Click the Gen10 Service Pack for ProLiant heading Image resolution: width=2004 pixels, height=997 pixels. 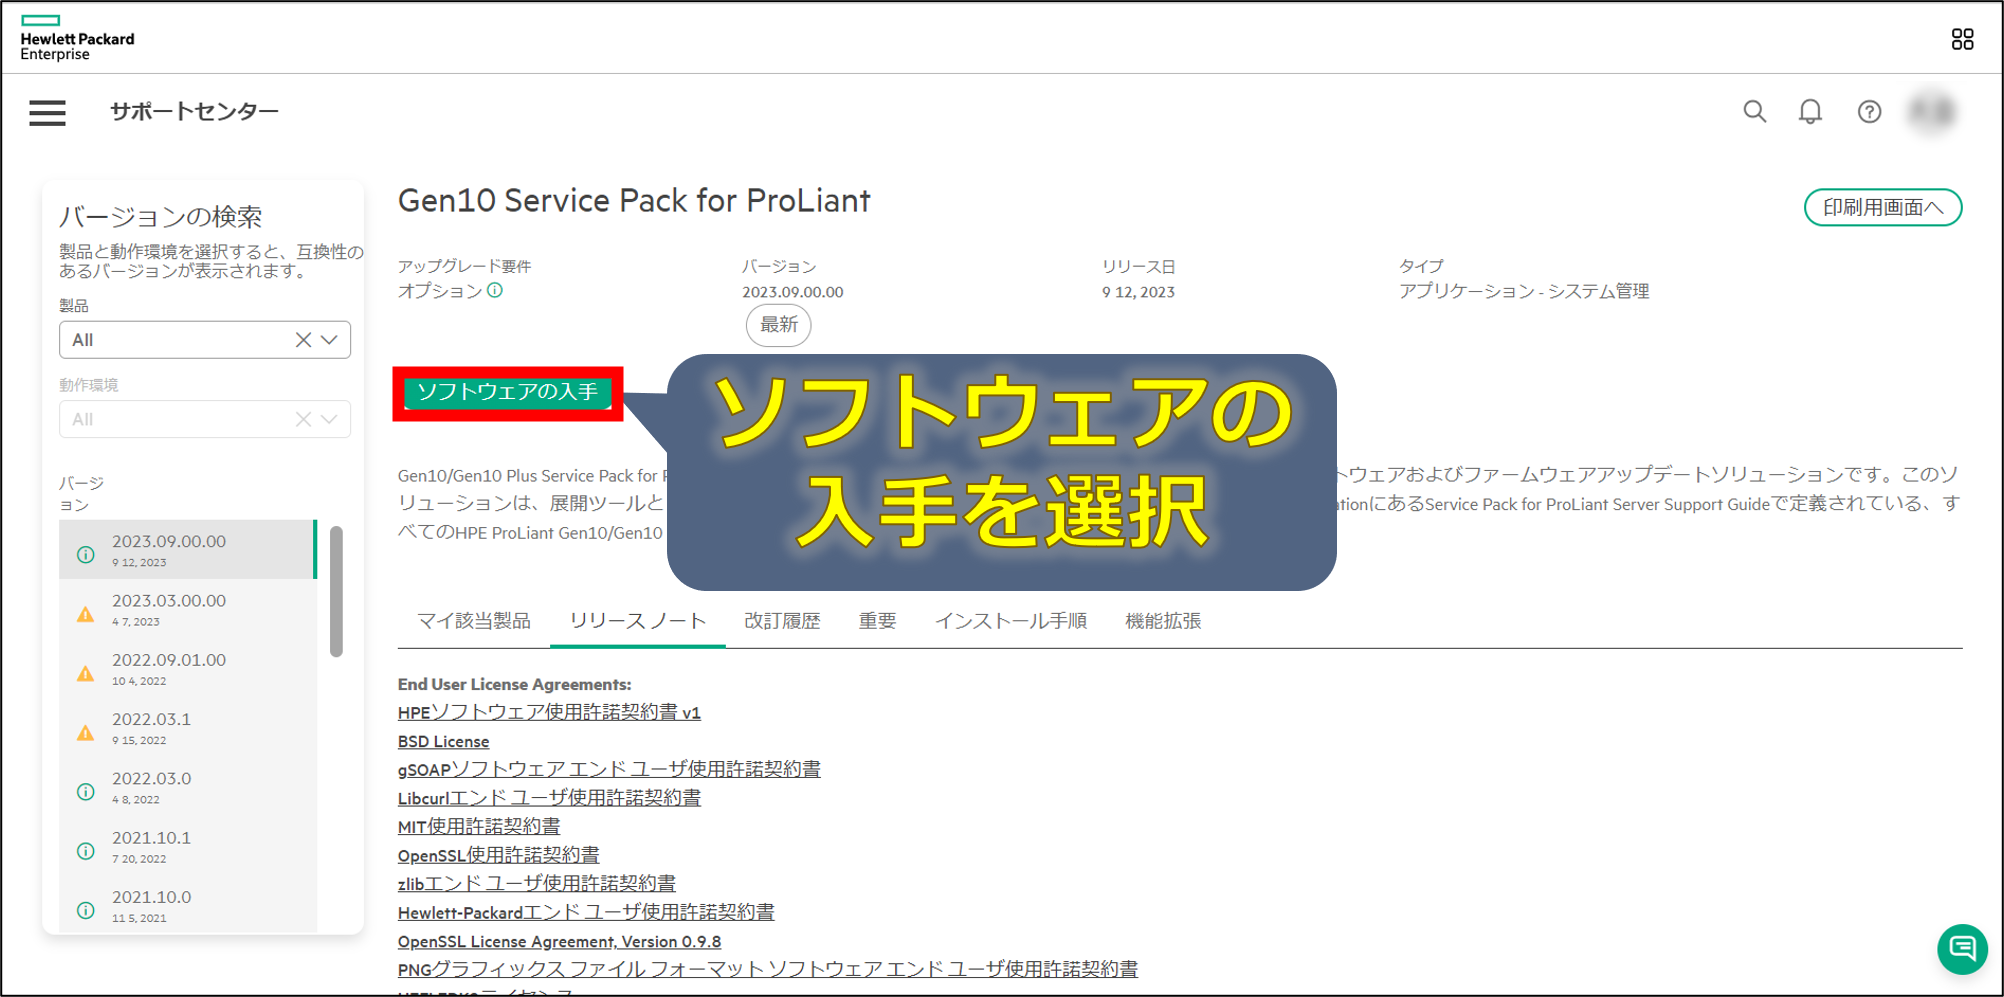tap(634, 201)
